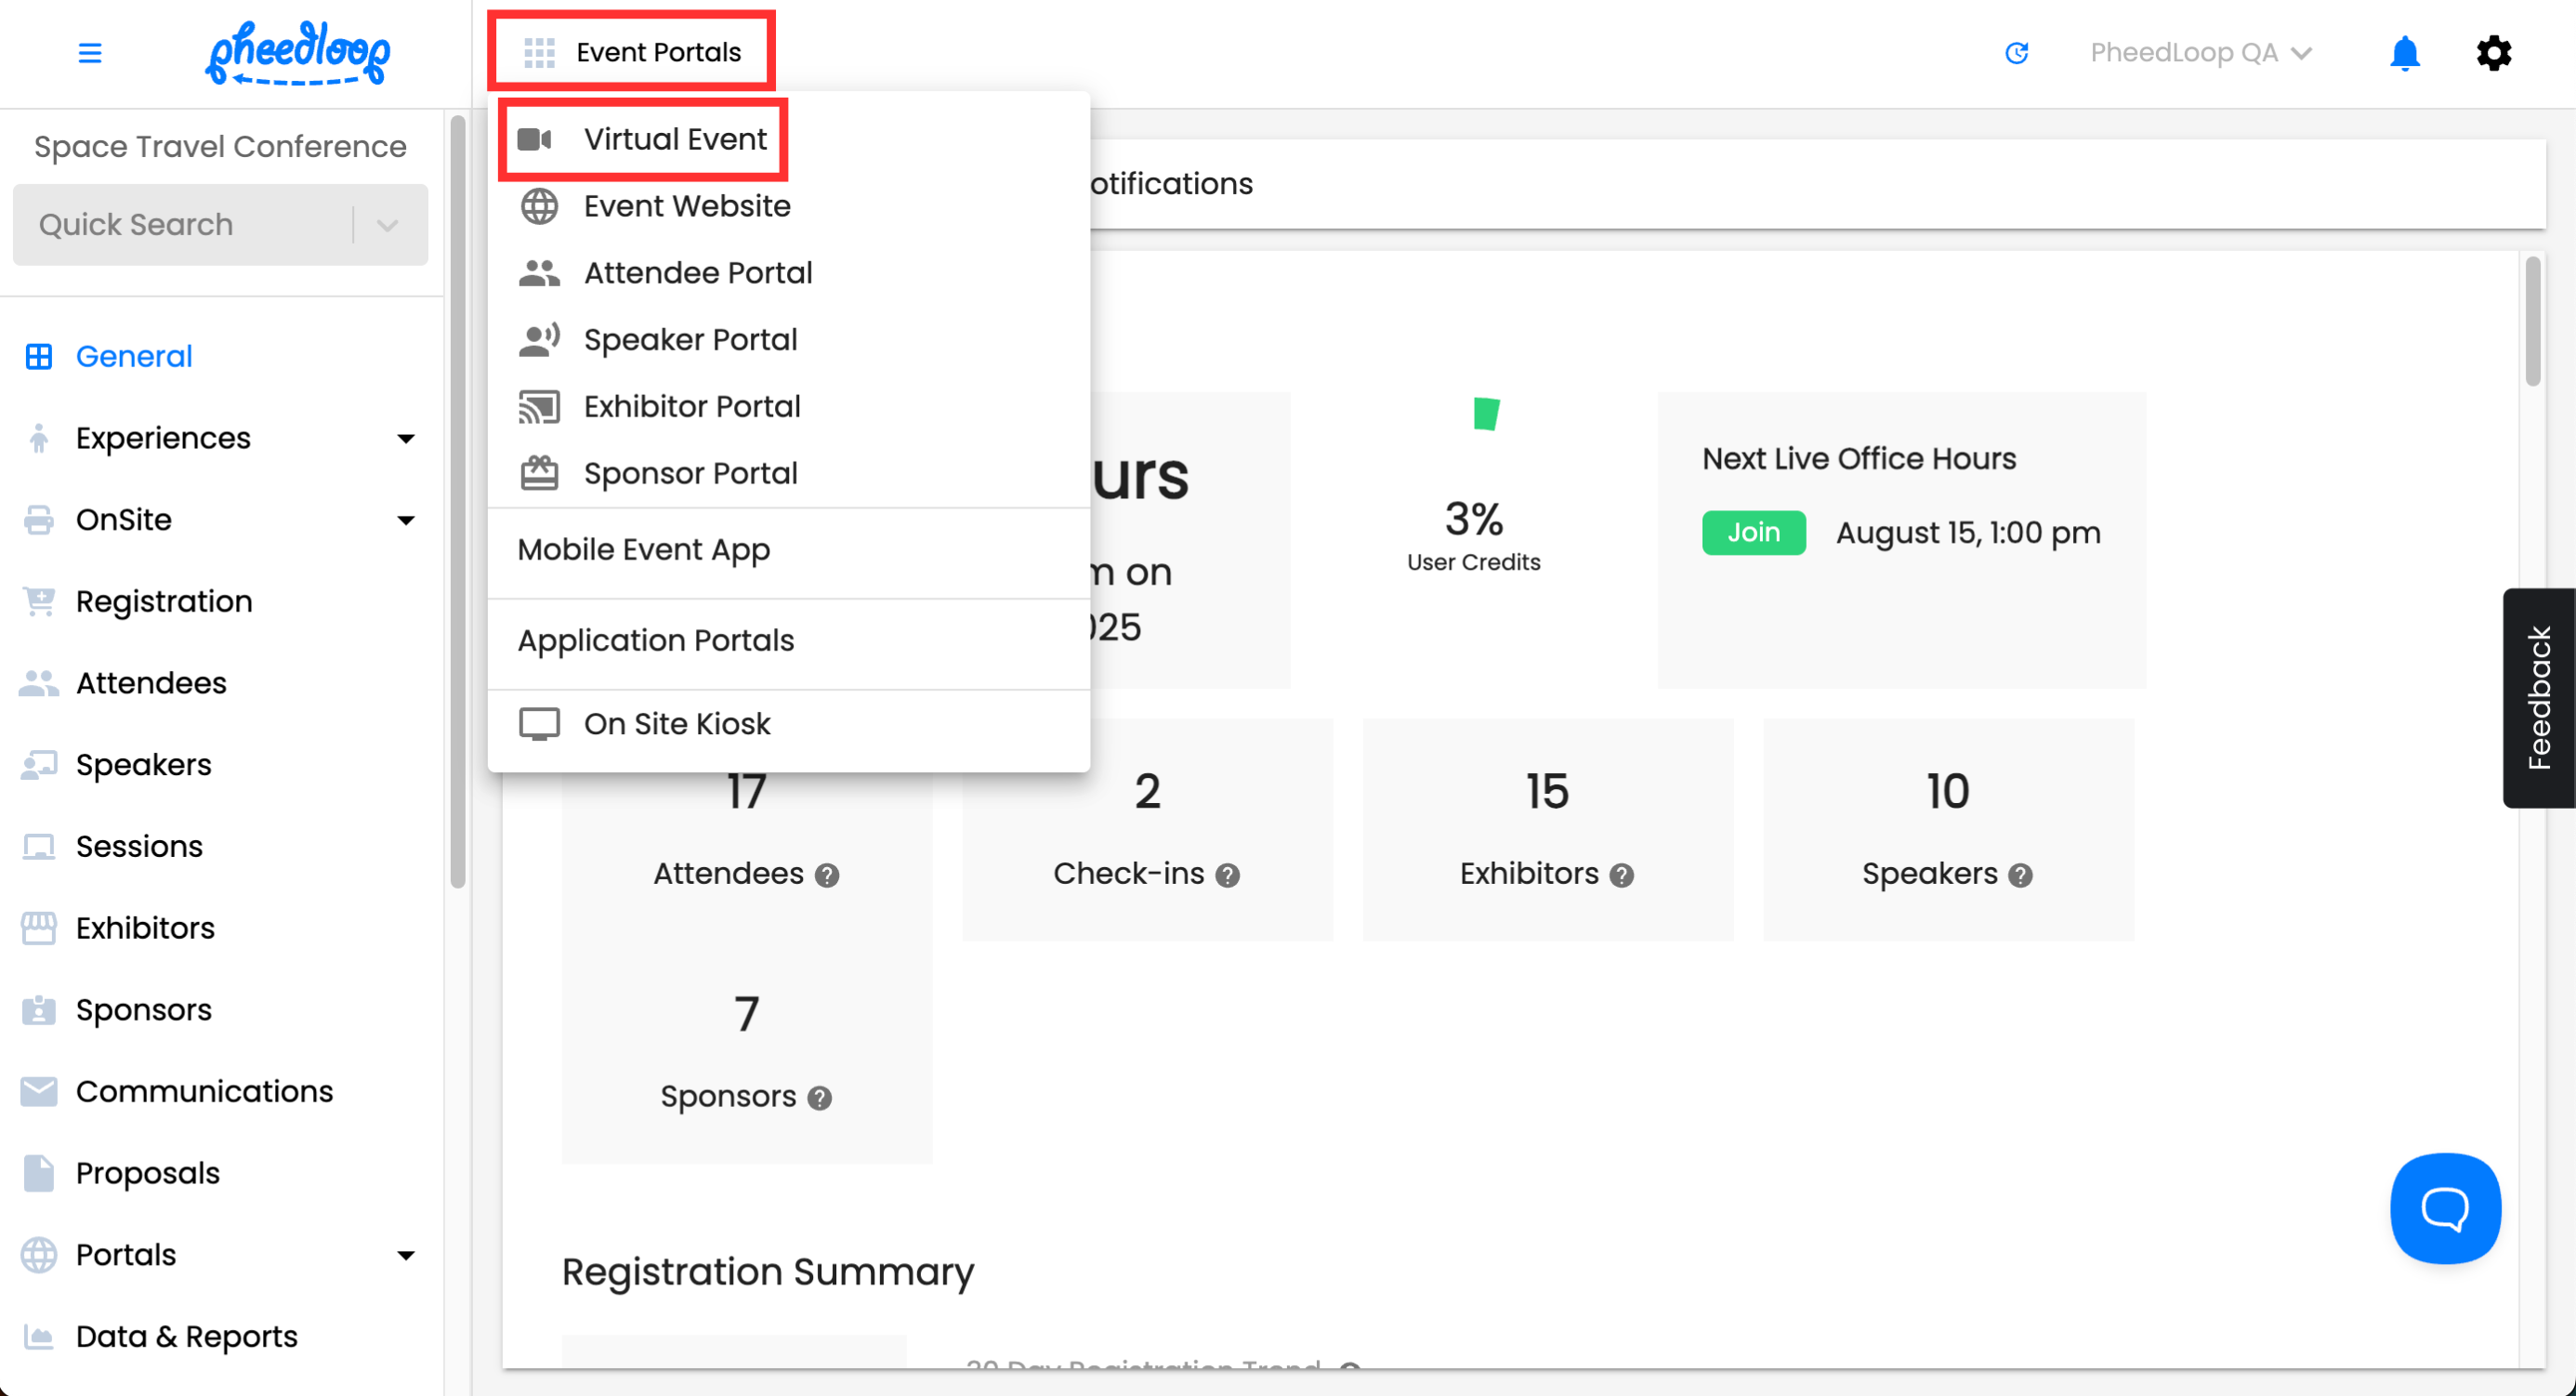The width and height of the screenshot is (2576, 1396).
Task: Click help icon next to Sponsors count
Action: pyautogui.click(x=819, y=1098)
